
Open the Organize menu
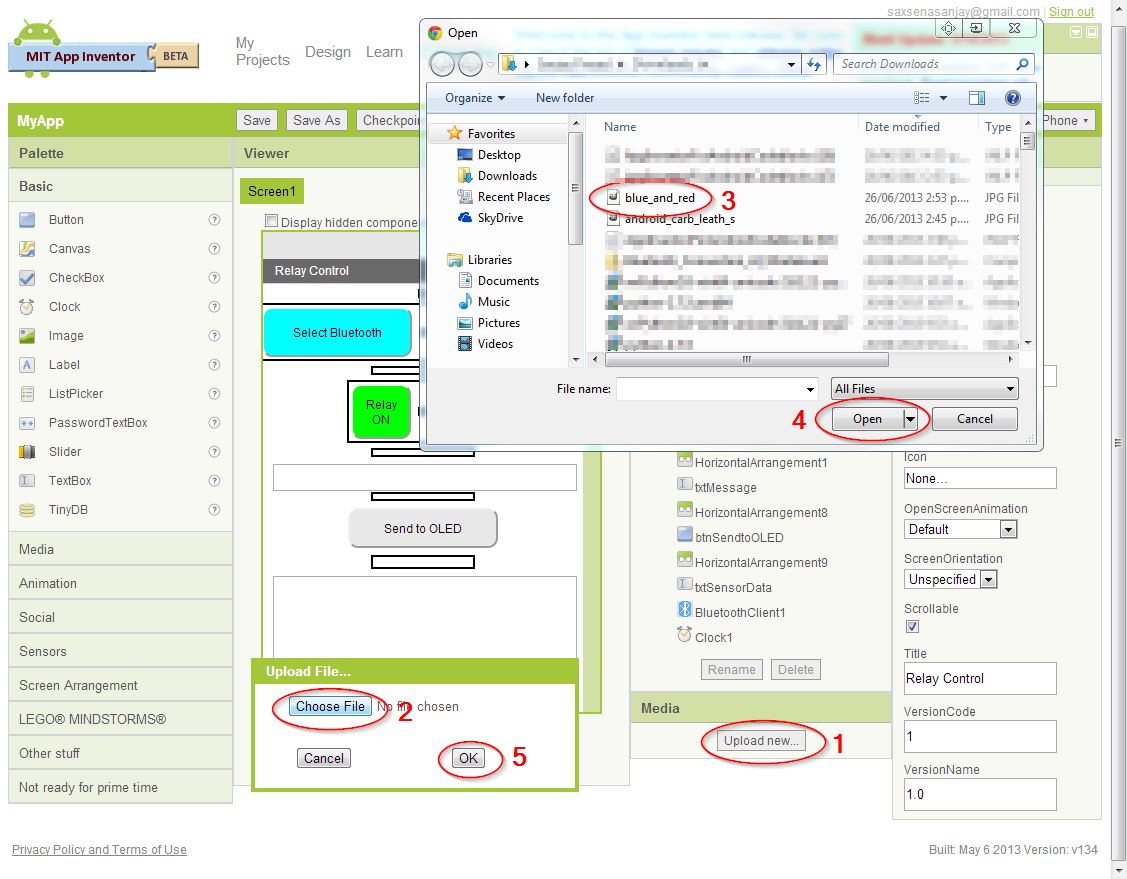(475, 98)
